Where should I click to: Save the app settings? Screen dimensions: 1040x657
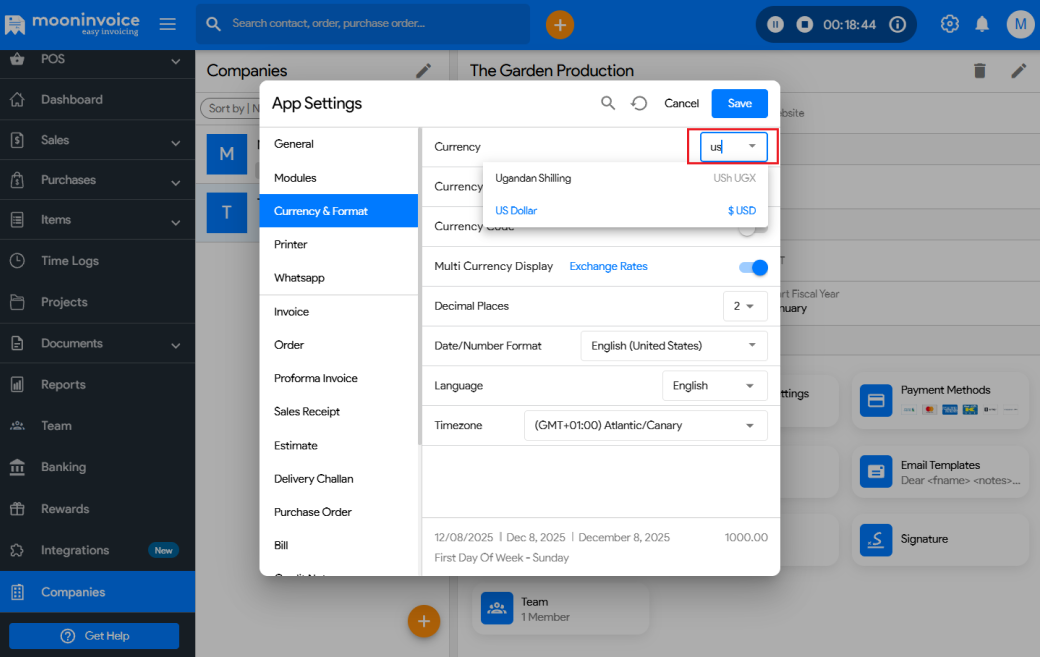(739, 103)
